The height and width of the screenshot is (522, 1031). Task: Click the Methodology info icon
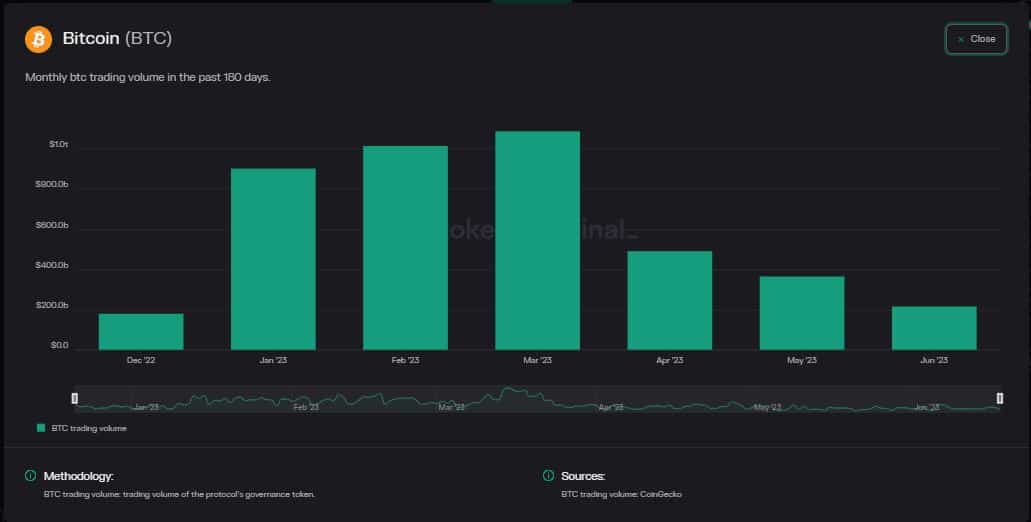[x=30, y=475]
